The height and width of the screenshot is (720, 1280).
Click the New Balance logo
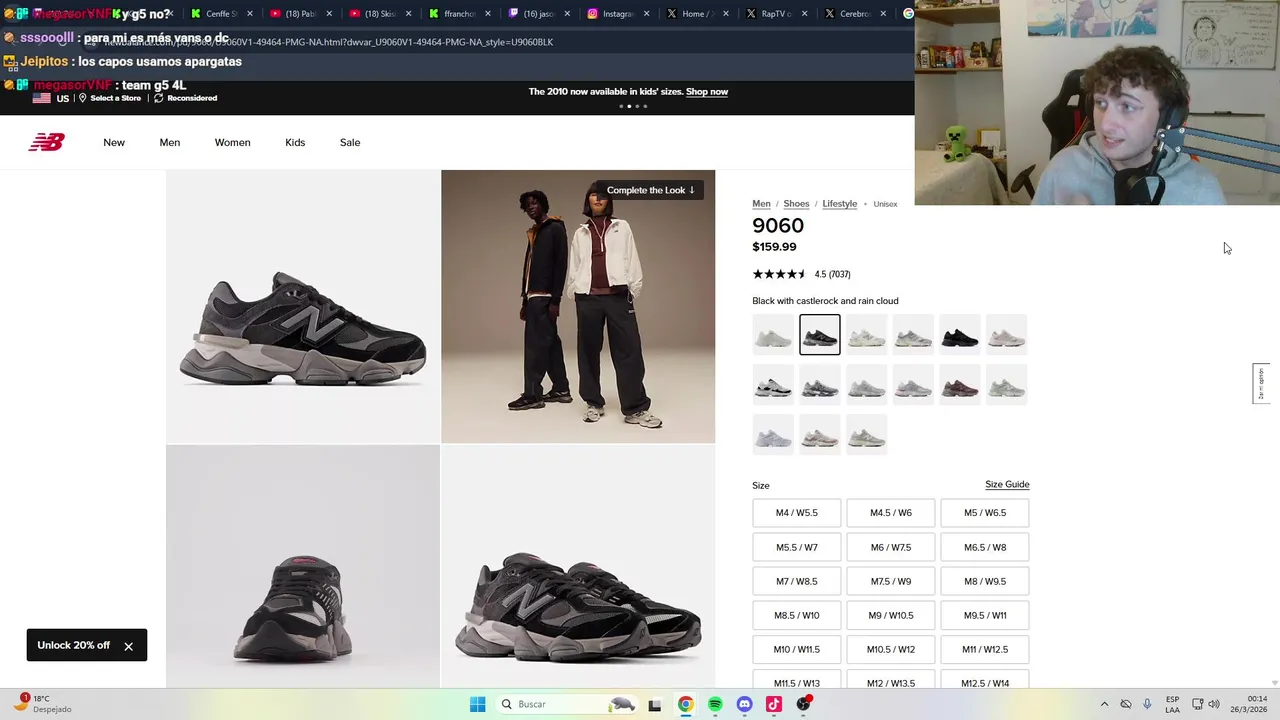[x=46, y=142]
